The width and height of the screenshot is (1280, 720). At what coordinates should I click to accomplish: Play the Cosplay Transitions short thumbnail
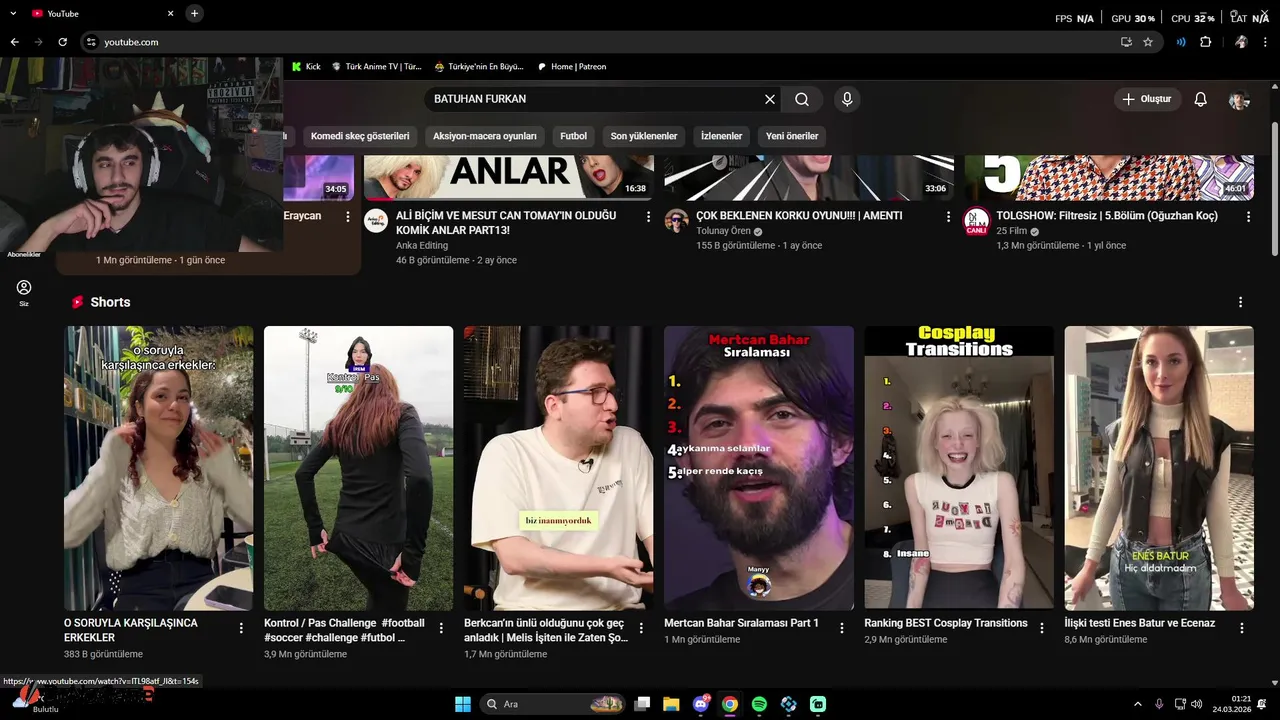point(959,468)
